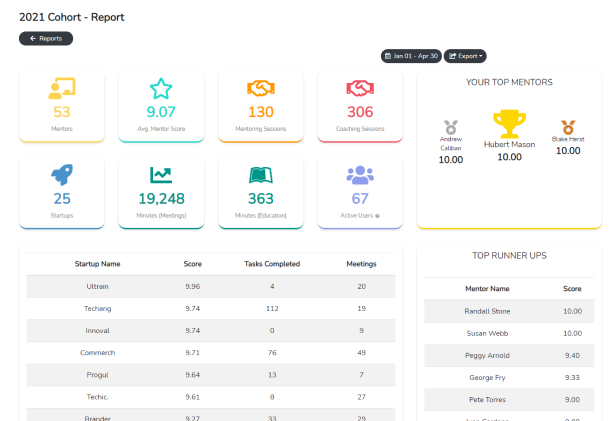This screenshot has width=613, height=421.
Task: Select the Ultrain startup row
Action: click(211, 287)
